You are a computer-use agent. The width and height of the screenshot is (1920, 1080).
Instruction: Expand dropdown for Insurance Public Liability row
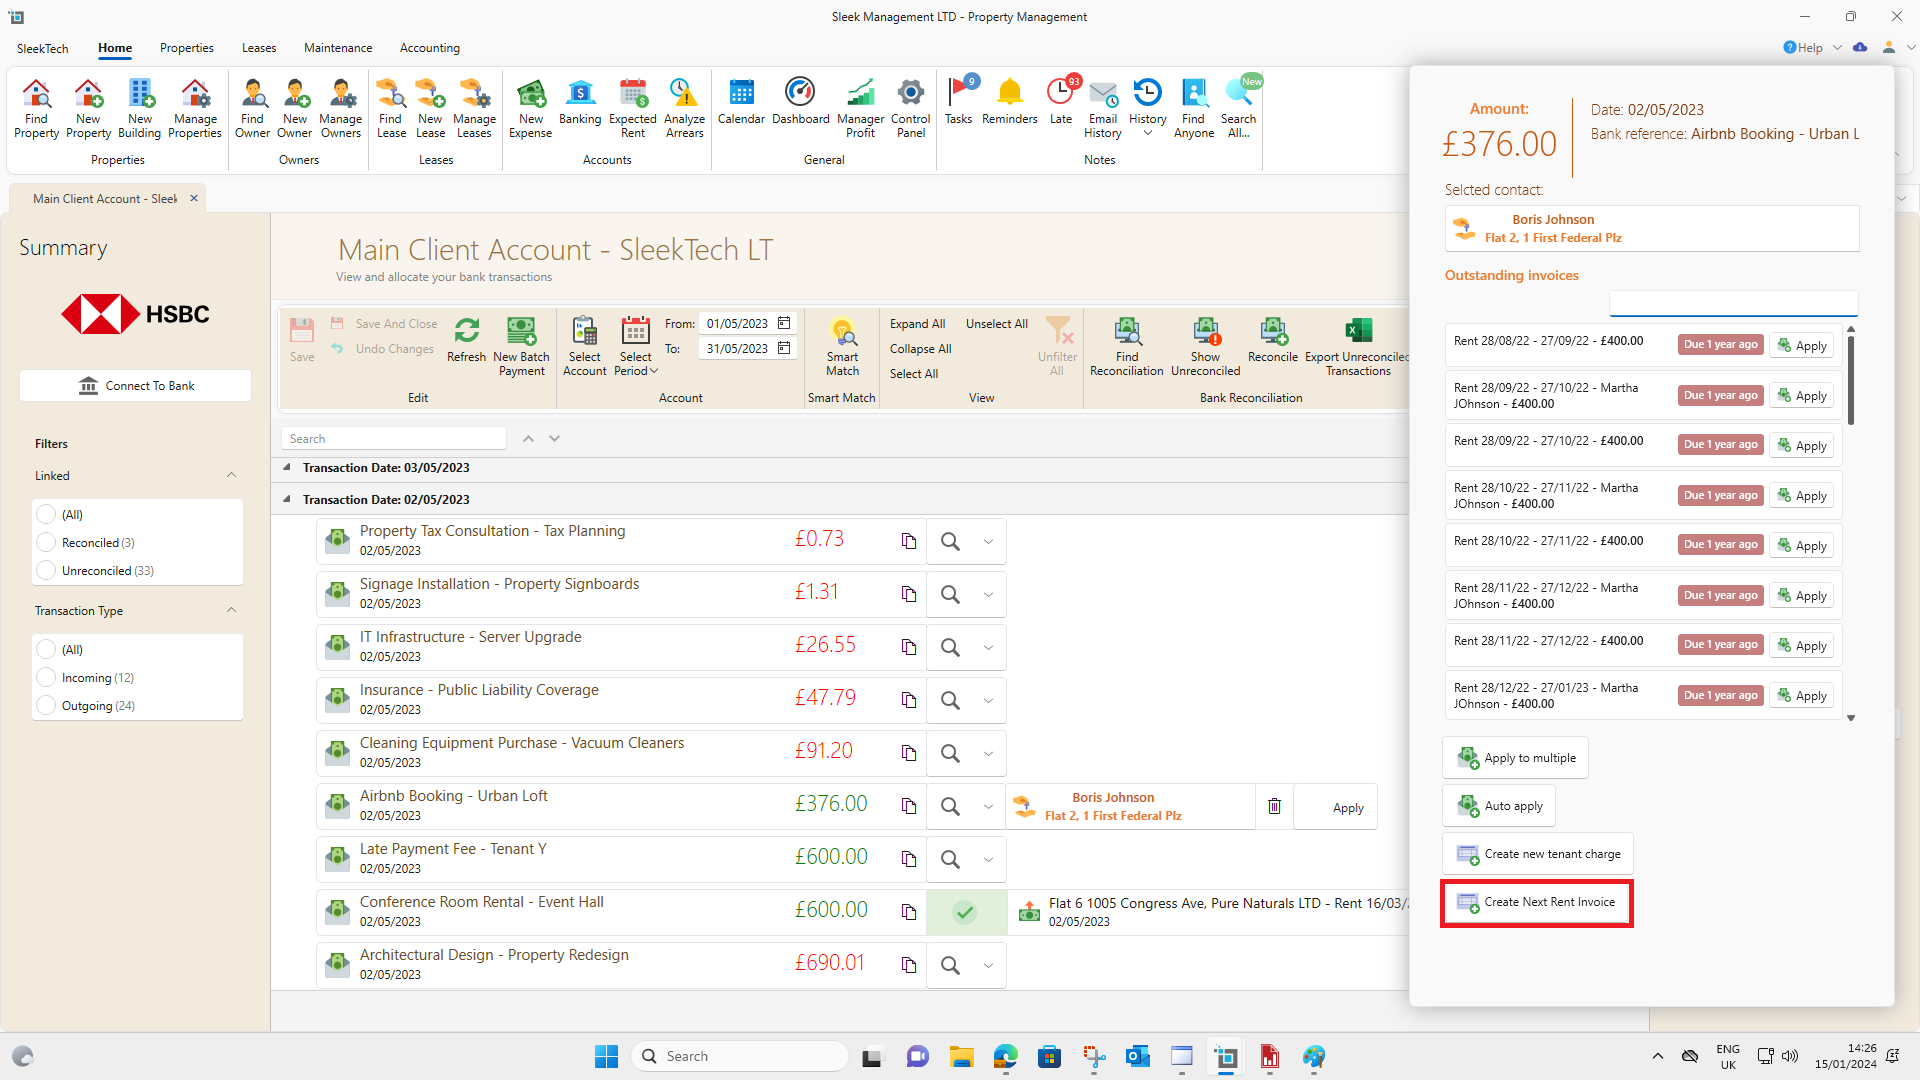coord(988,700)
